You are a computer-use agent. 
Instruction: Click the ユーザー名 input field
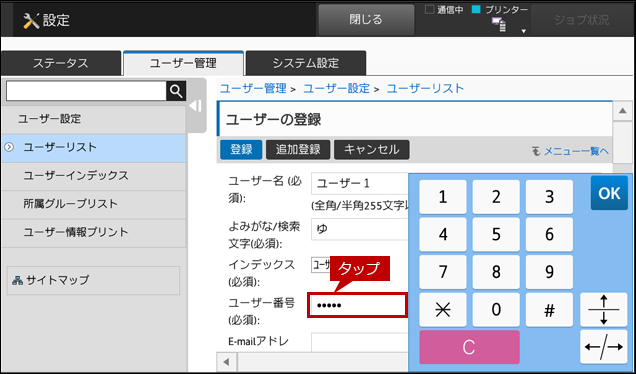pyautogui.click(x=360, y=183)
